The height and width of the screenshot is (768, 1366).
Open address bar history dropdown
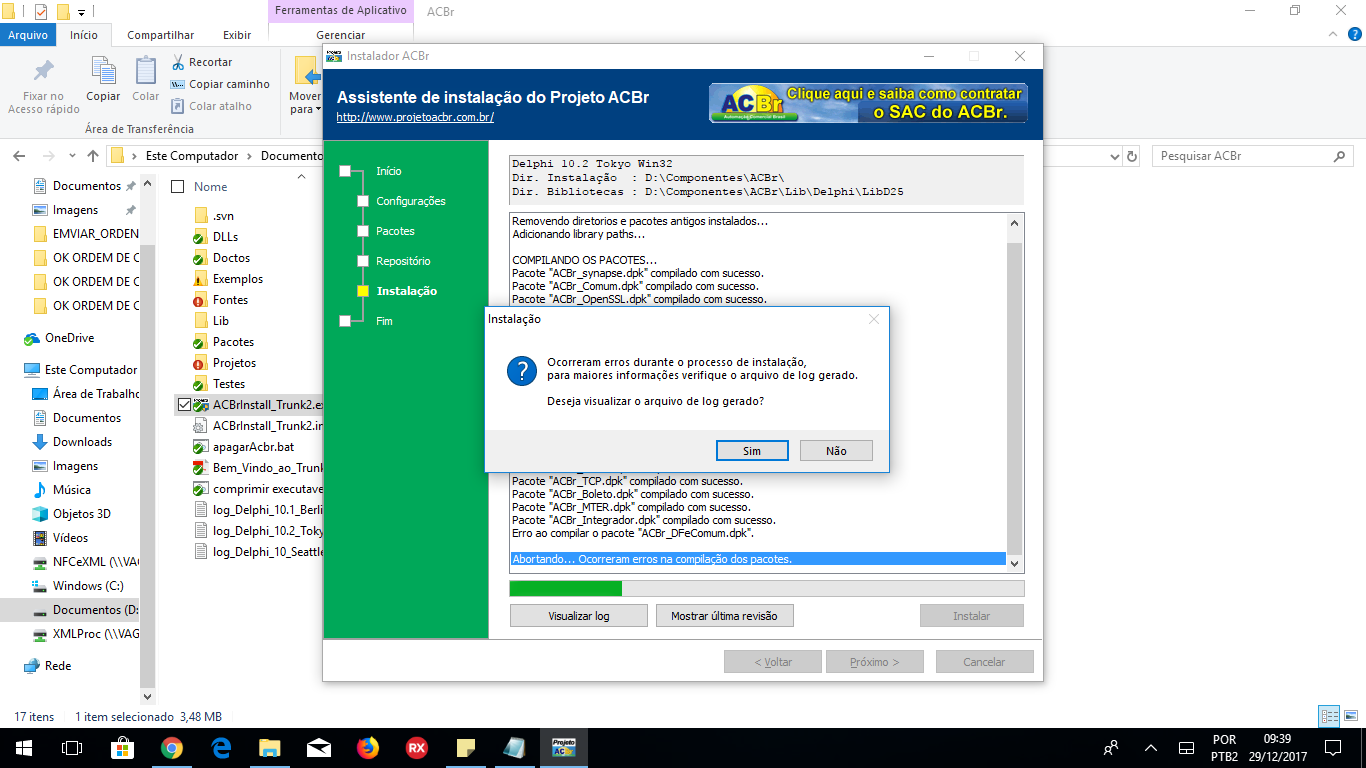(x=1114, y=157)
